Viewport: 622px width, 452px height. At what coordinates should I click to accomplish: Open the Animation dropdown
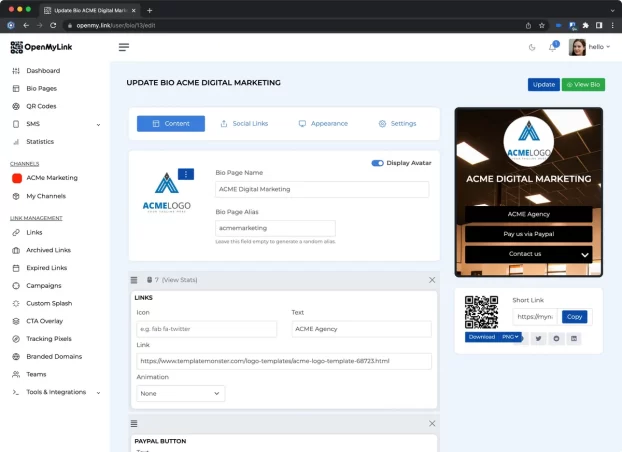click(180, 394)
